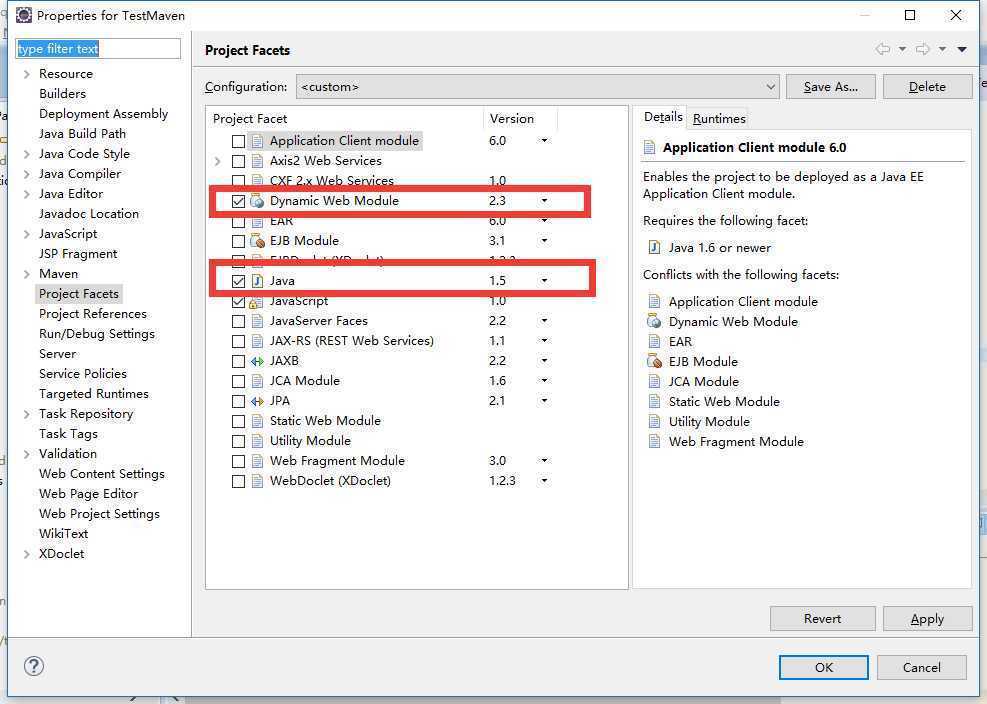The width and height of the screenshot is (987, 704).
Task: Select Java Build Path page
Action: [x=82, y=133]
